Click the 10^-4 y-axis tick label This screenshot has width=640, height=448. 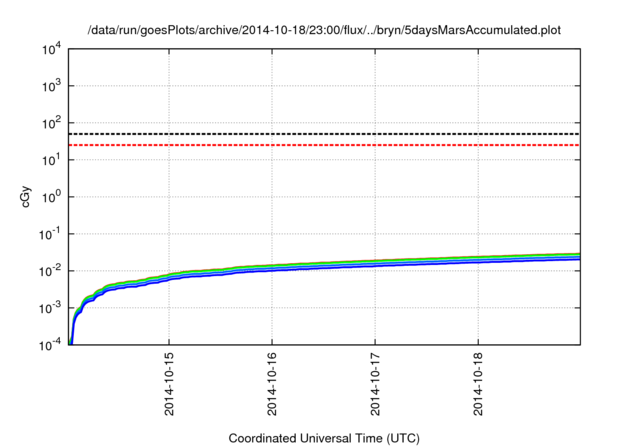click(50, 345)
